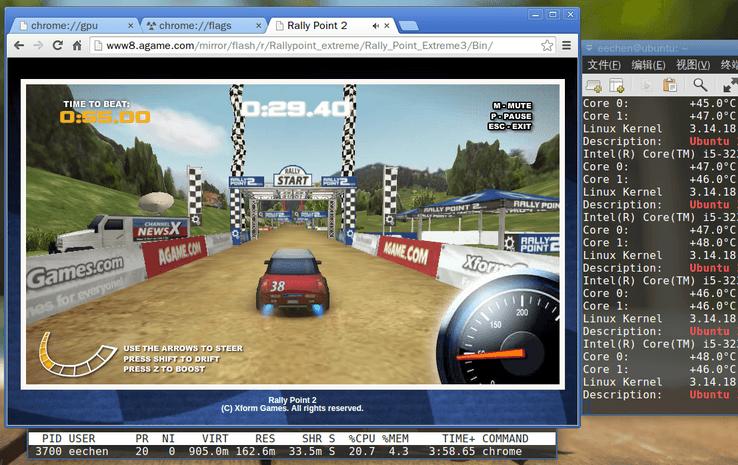The height and width of the screenshot is (465, 738).
Task: Click 'PRESS SHIFT TO DRIFT' instruction
Action: point(171,359)
